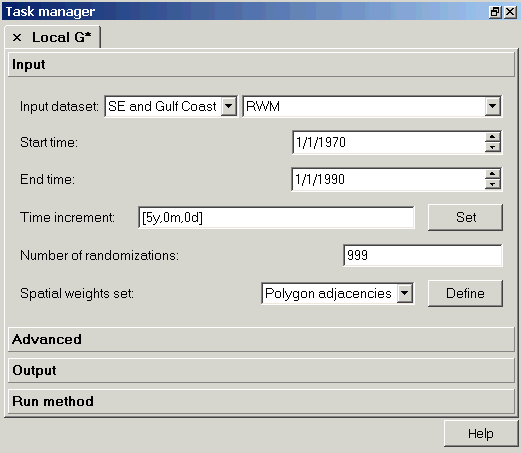
Task: Click the Define button for spatial weights
Action: pos(465,293)
